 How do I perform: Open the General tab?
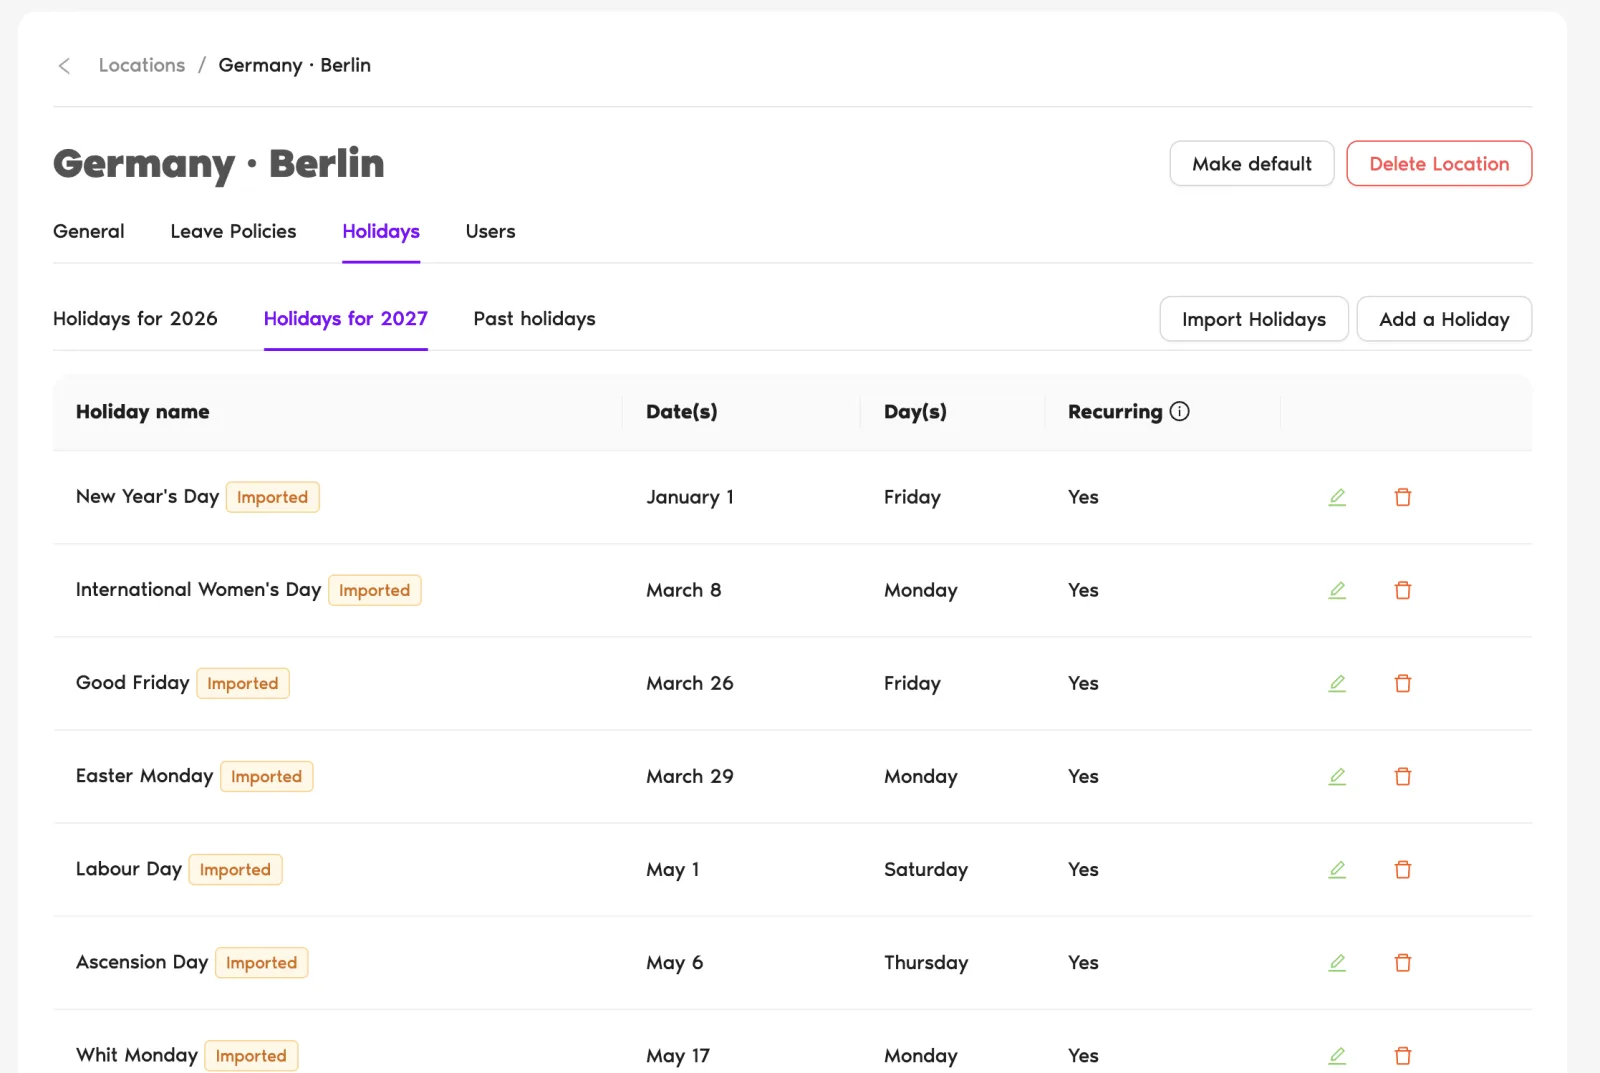click(89, 231)
